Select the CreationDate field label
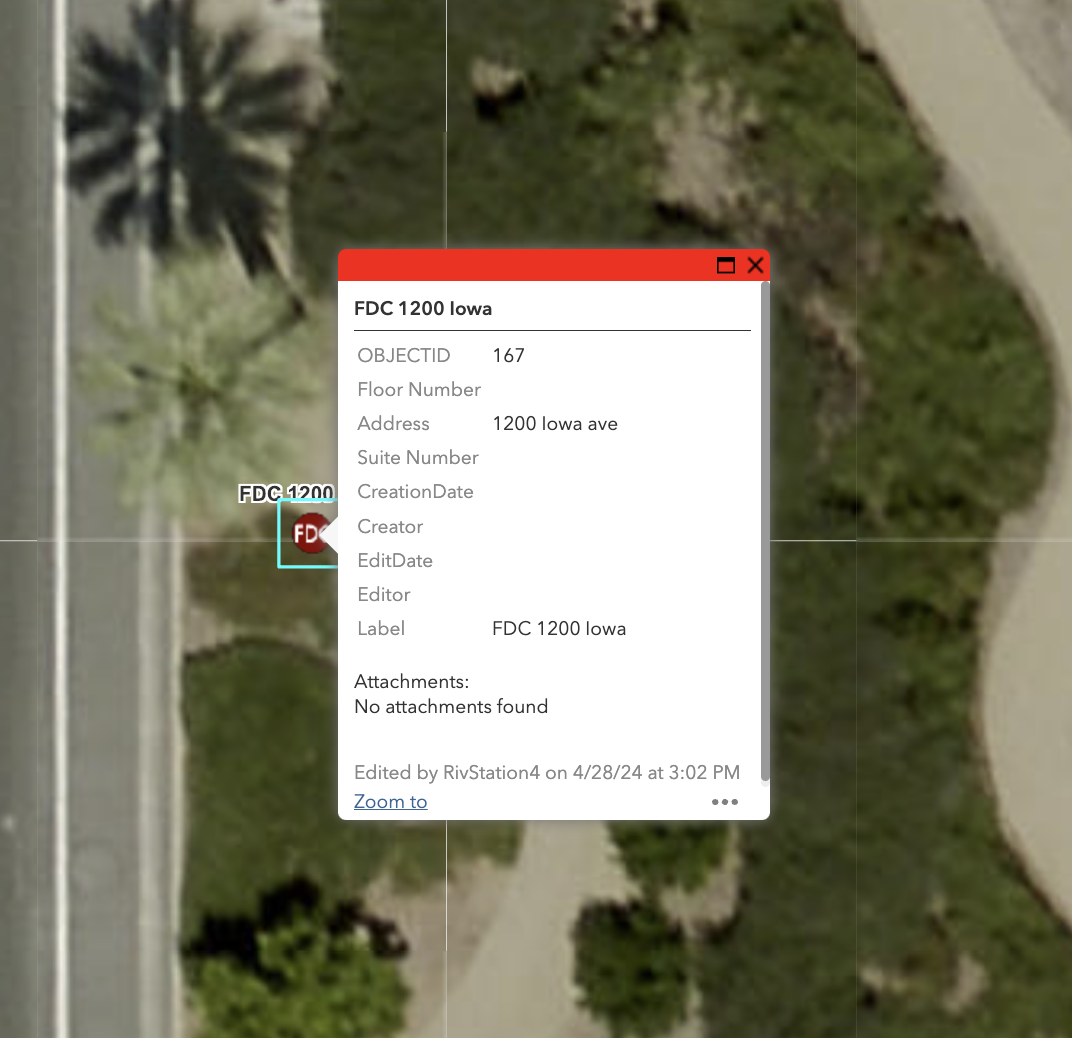 tap(415, 491)
